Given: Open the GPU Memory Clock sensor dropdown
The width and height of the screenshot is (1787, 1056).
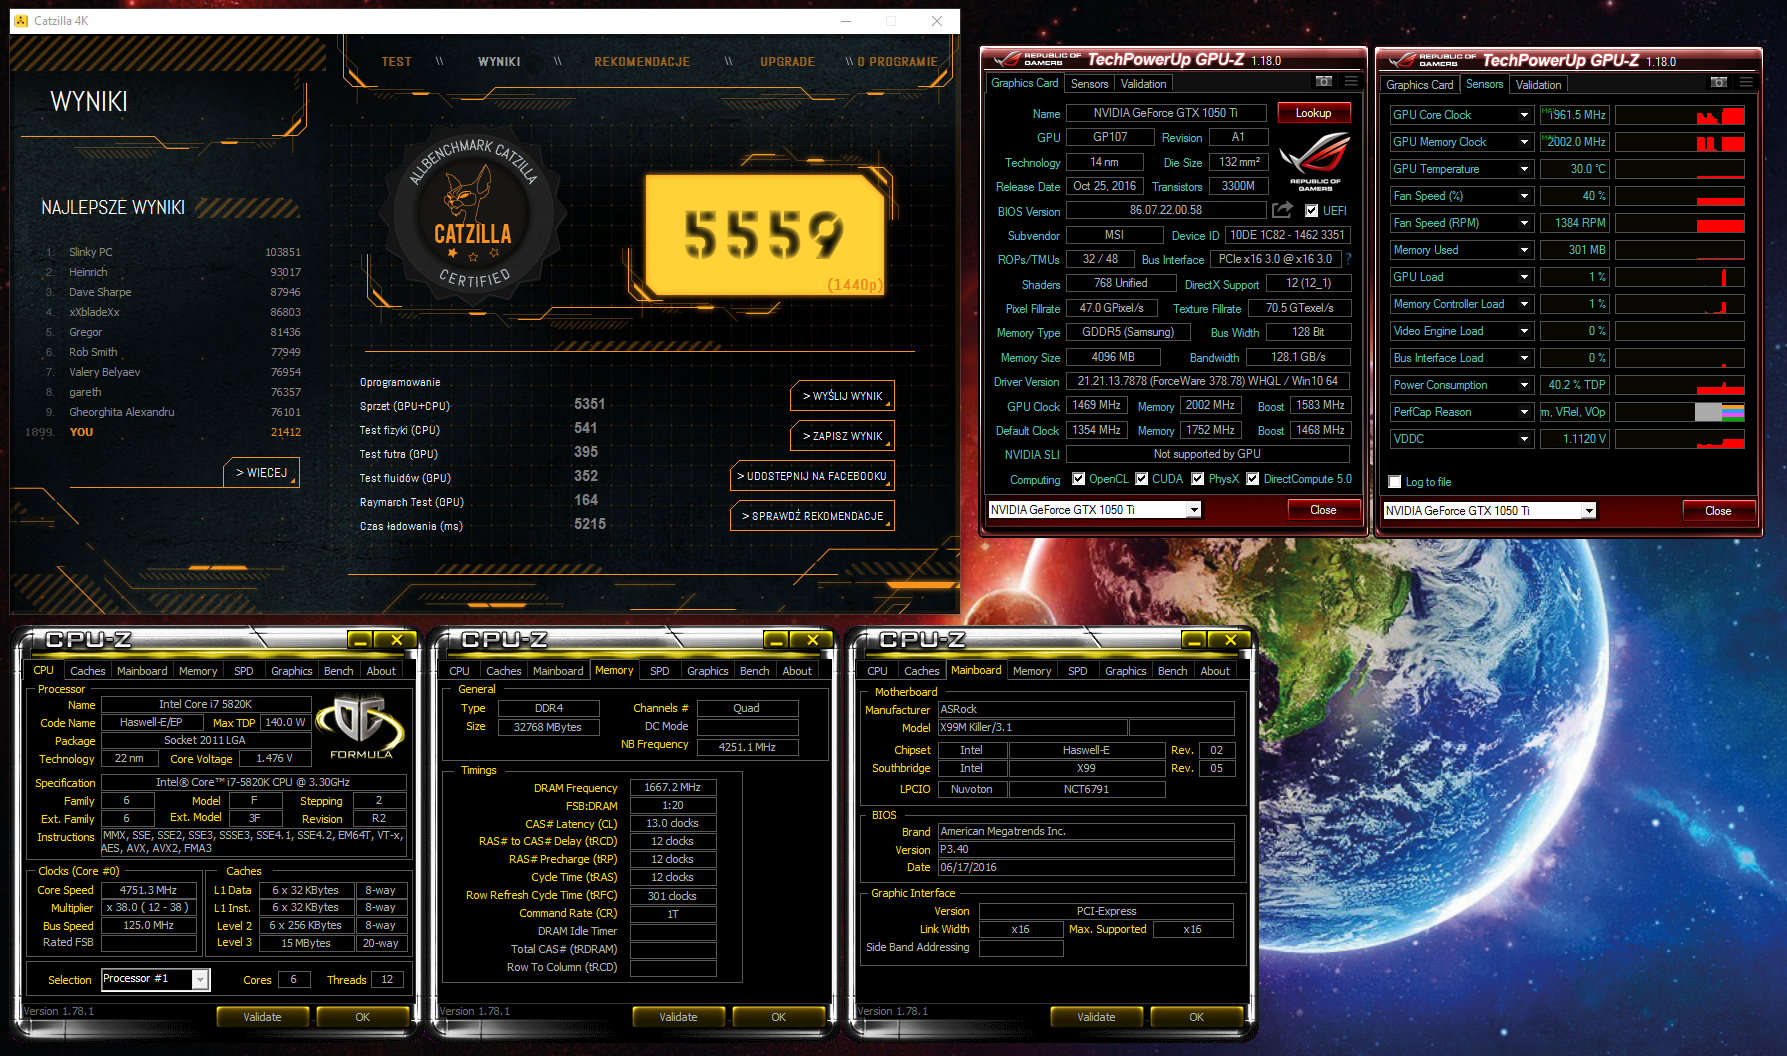Looking at the screenshot, I should click(x=1524, y=142).
